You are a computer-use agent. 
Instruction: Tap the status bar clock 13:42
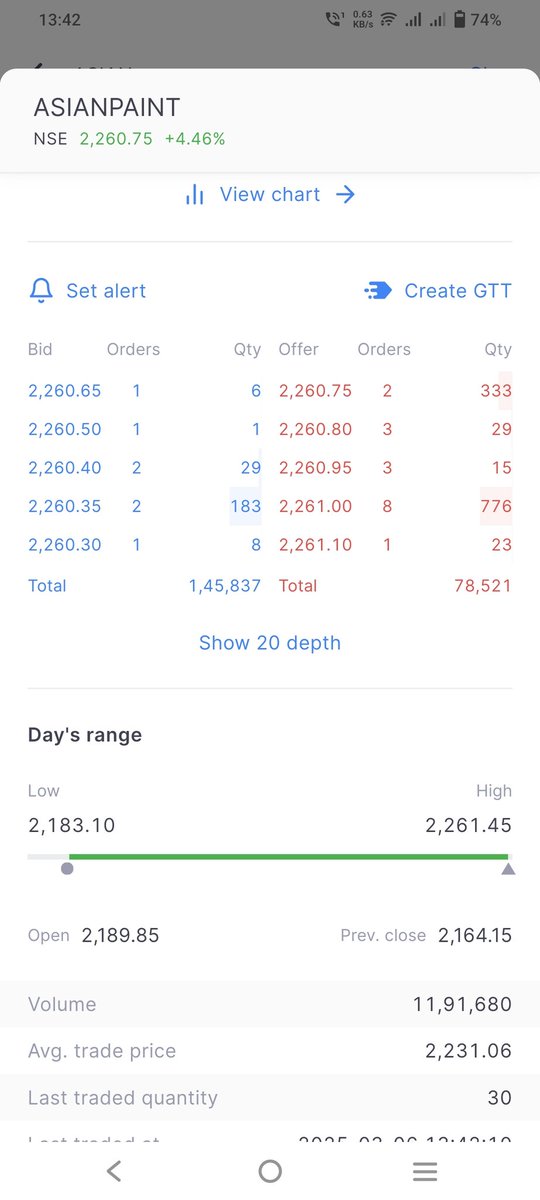59,20
